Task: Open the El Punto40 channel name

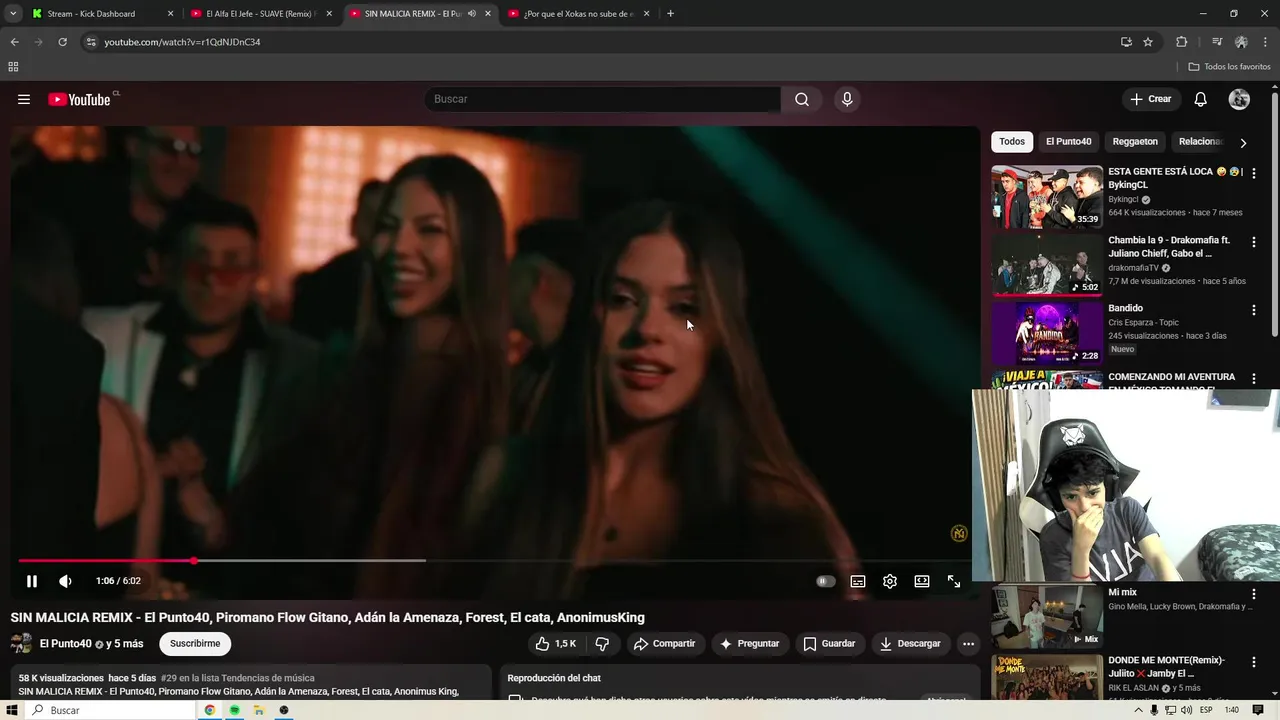Action: point(65,644)
